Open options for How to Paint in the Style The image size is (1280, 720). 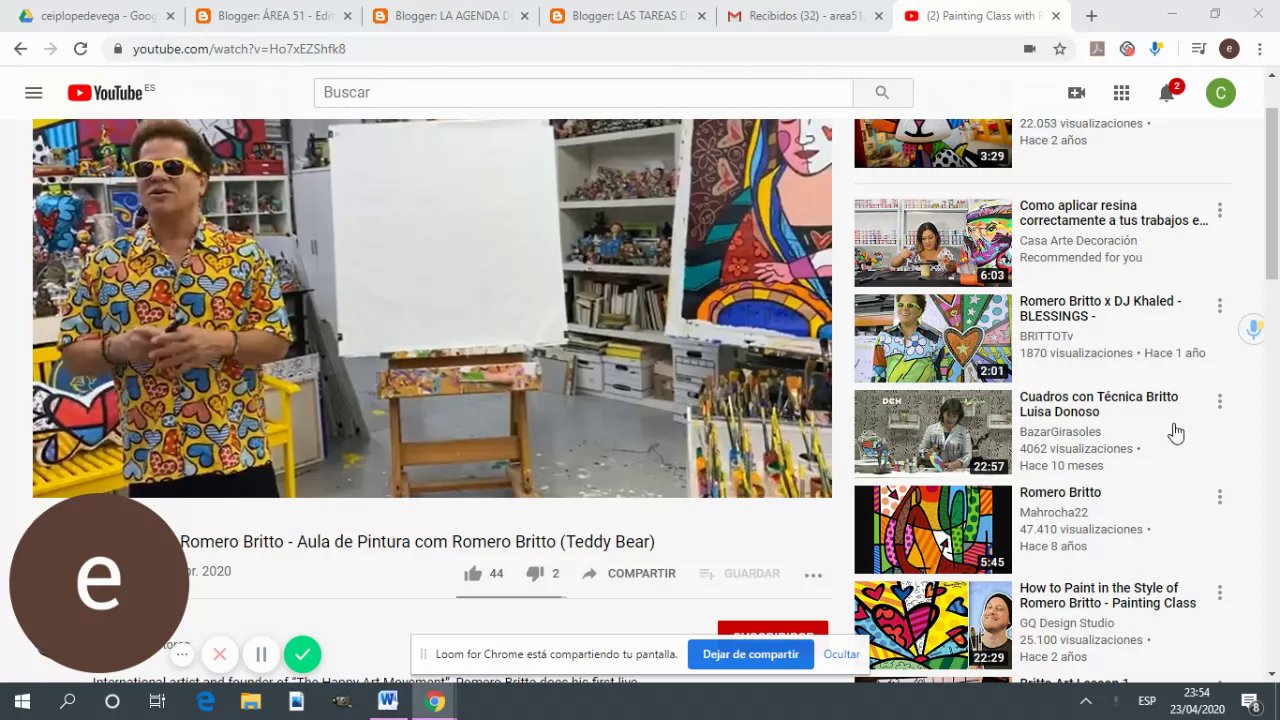coord(1219,593)
